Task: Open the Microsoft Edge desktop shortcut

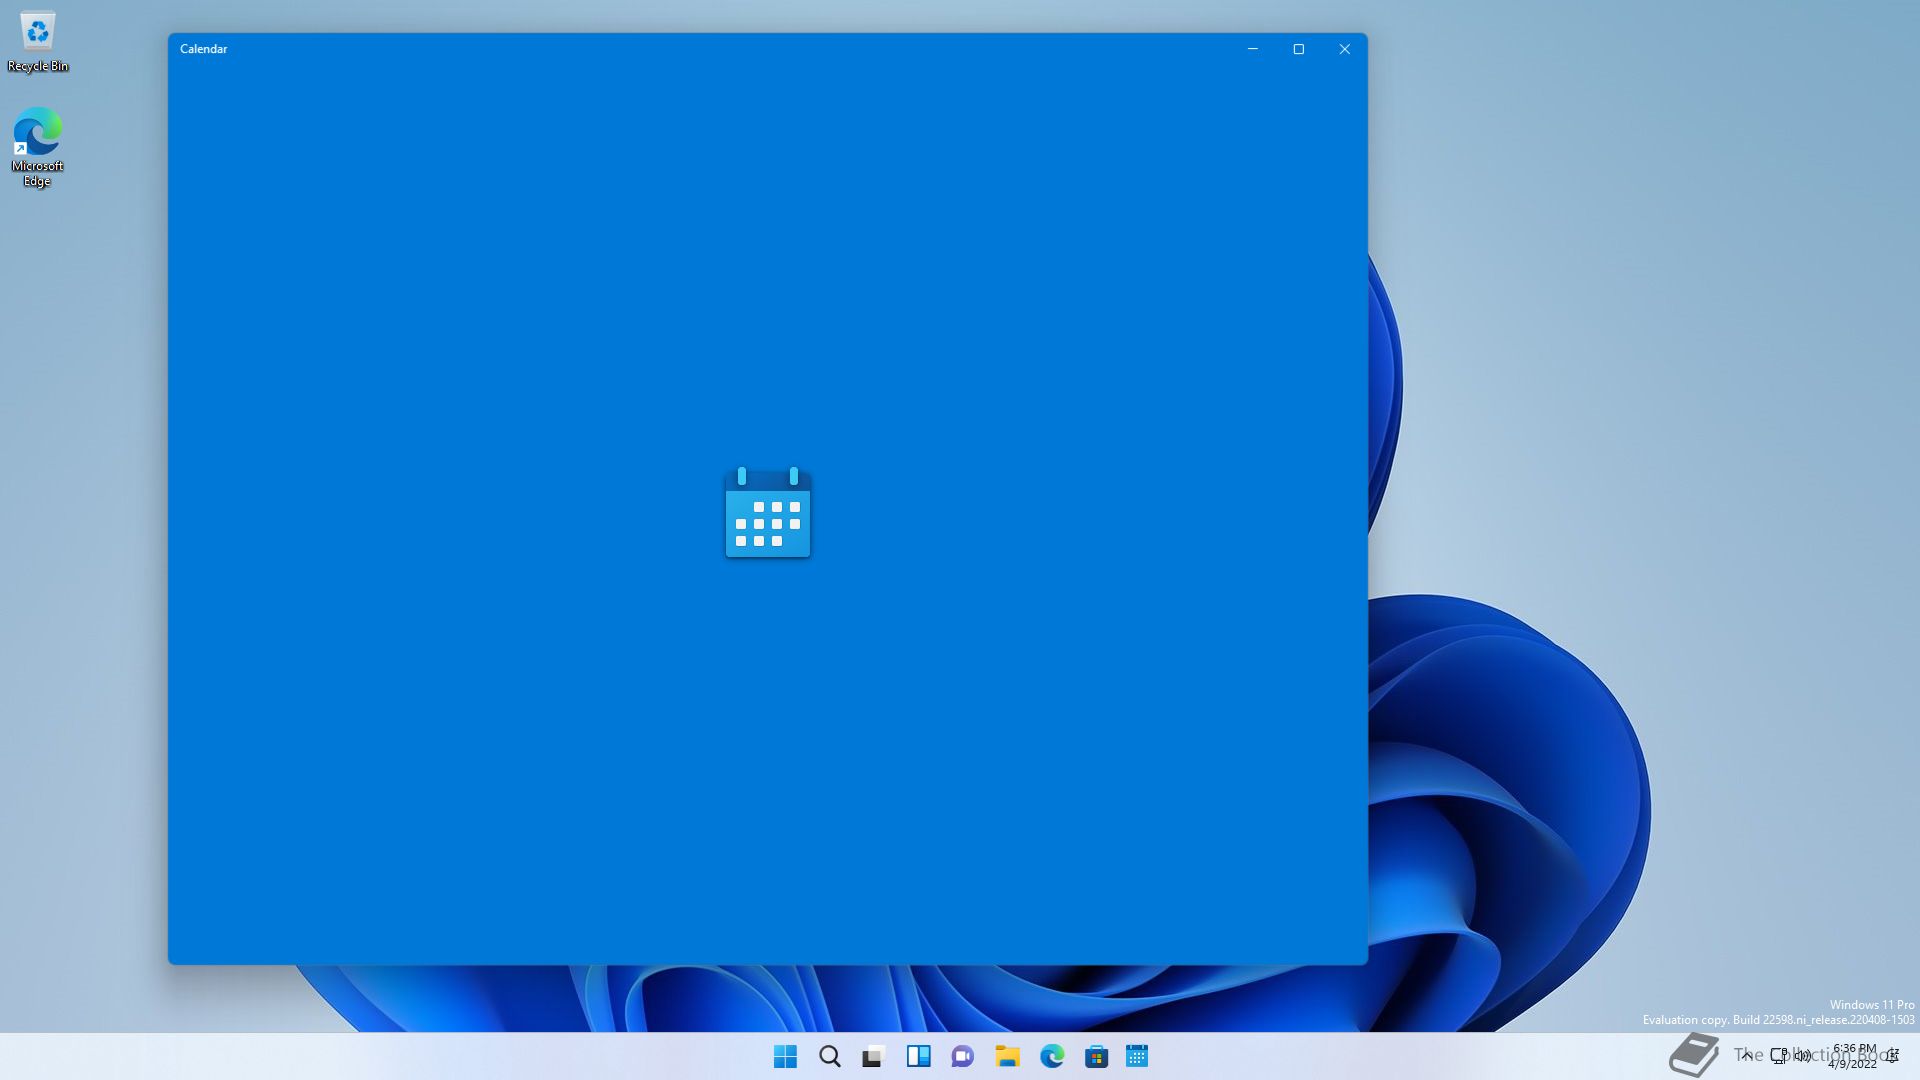Action: click(38, 145)
